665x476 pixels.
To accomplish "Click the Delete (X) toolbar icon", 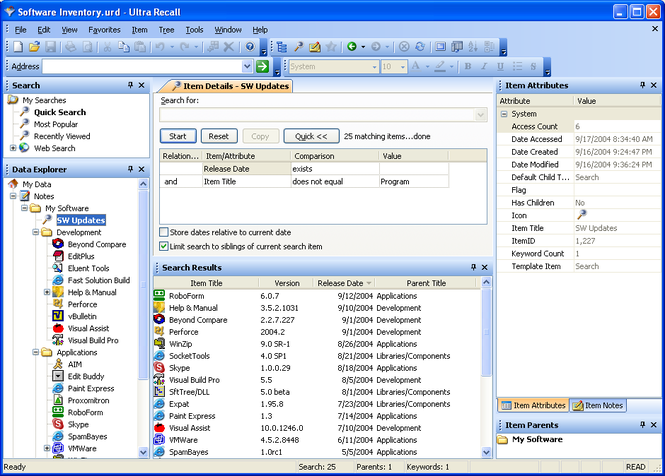I will click(229, 47).
